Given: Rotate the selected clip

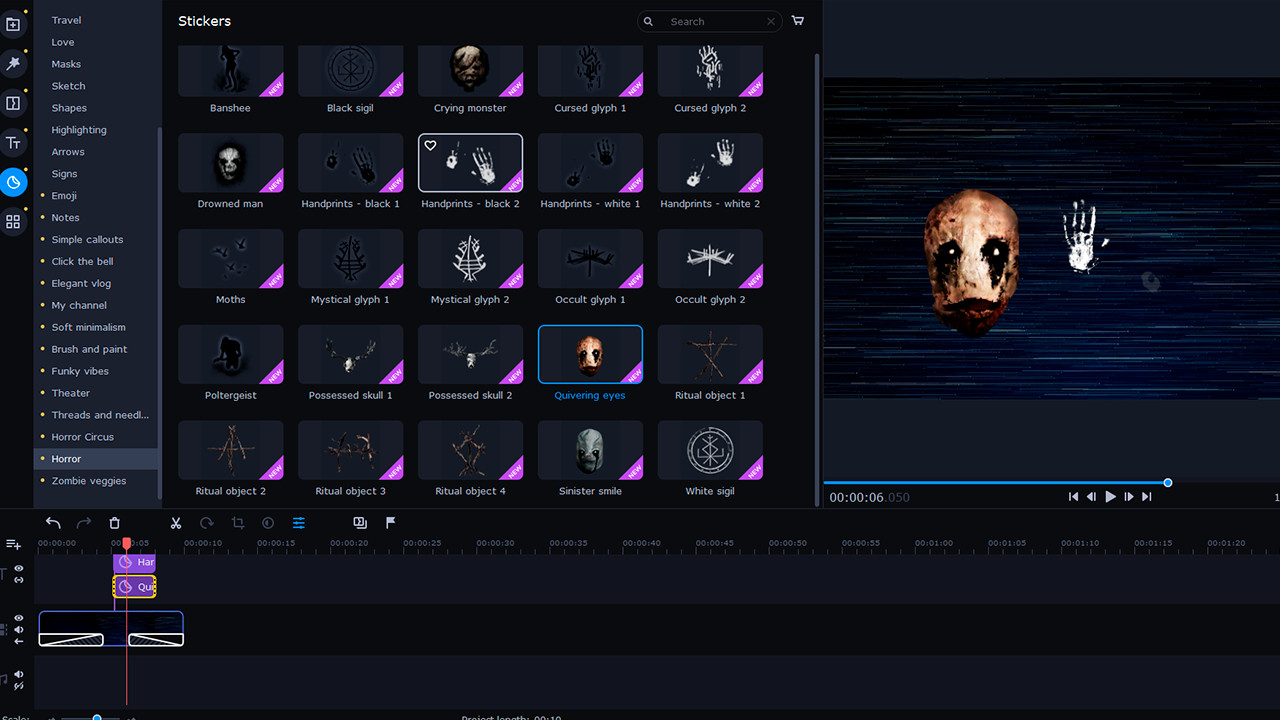Looking at the screenshot, I should pyautogui.click(x=207, y=523).
